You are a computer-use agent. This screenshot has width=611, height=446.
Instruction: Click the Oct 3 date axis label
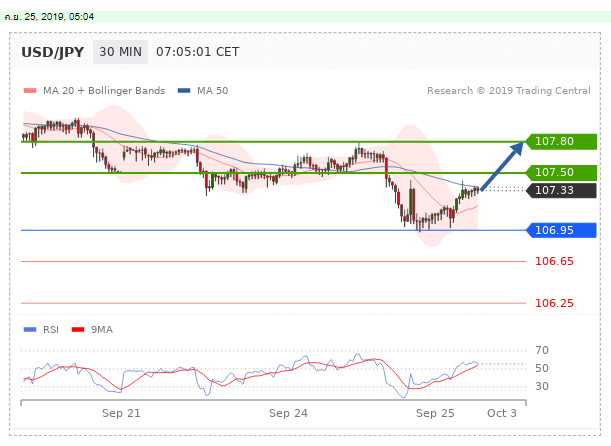502,413
